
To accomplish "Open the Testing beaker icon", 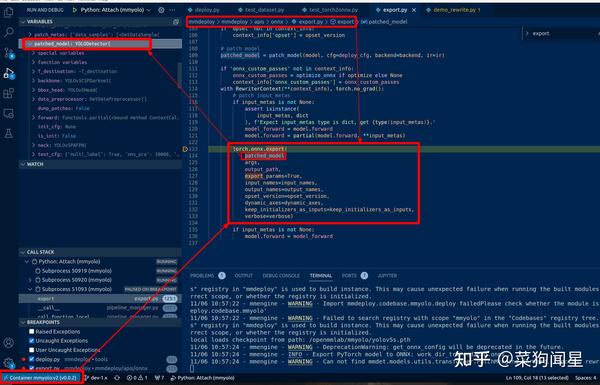I will click(8, 134).
